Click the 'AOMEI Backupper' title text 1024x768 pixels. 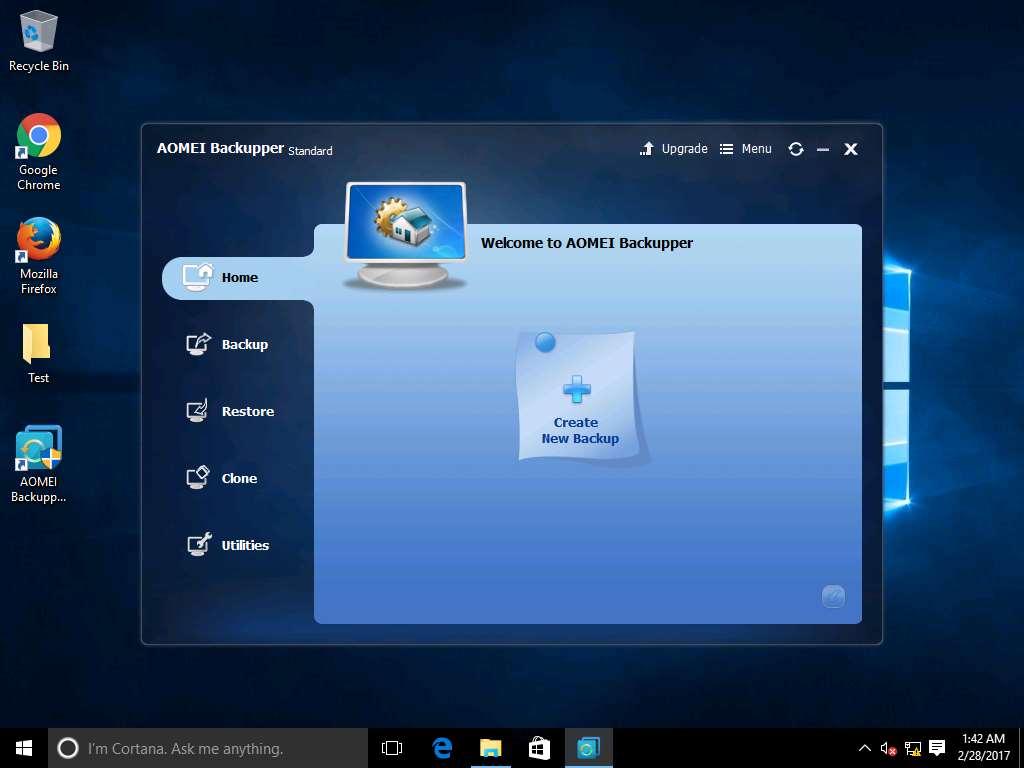coord(220,148)
